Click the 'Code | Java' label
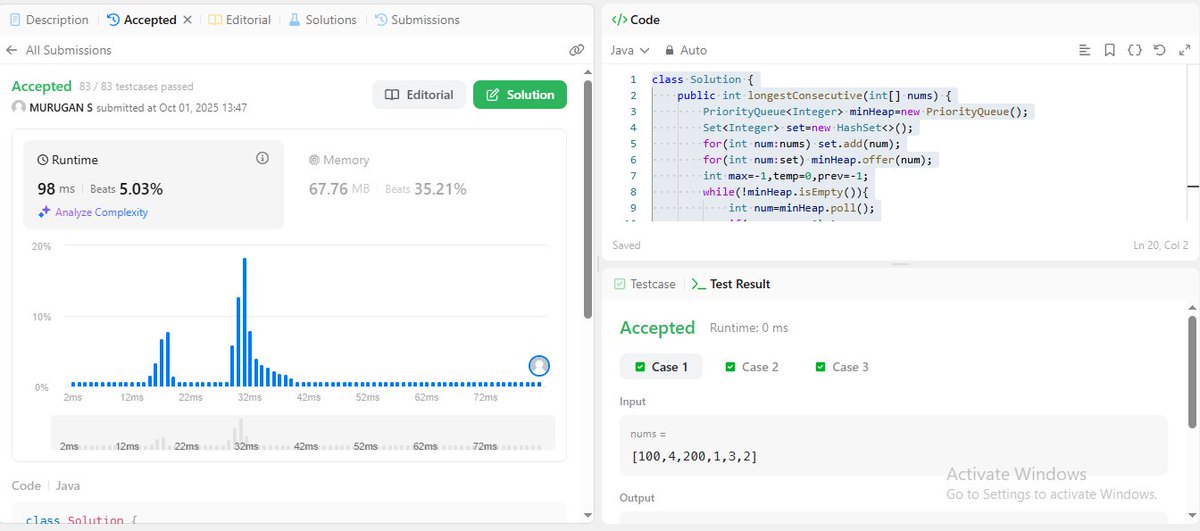Screen dimensions: 1200x531 (46, 485)
